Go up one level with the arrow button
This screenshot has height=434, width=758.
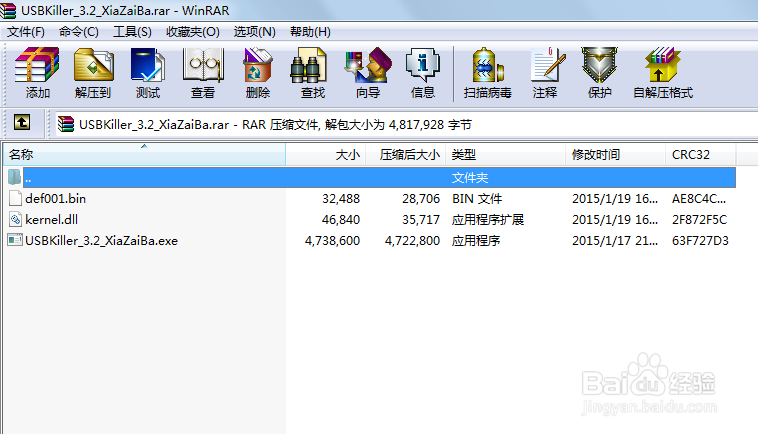click(22, 123)
